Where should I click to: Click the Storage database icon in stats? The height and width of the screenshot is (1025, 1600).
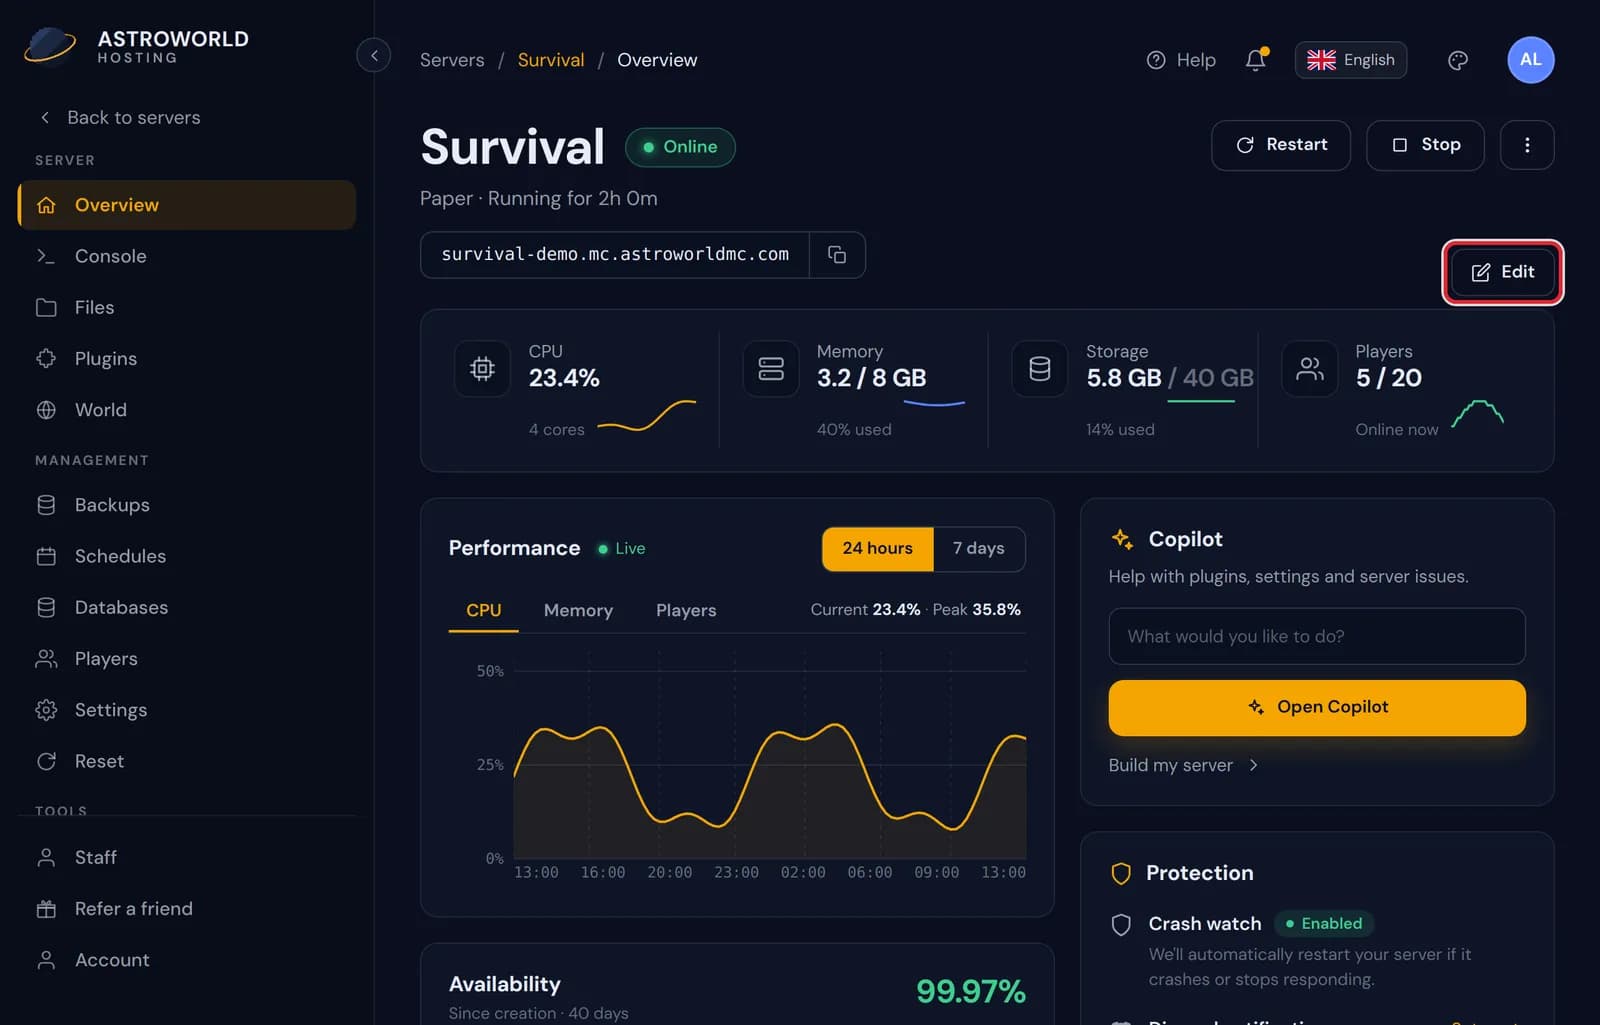tap(1040, 369)
